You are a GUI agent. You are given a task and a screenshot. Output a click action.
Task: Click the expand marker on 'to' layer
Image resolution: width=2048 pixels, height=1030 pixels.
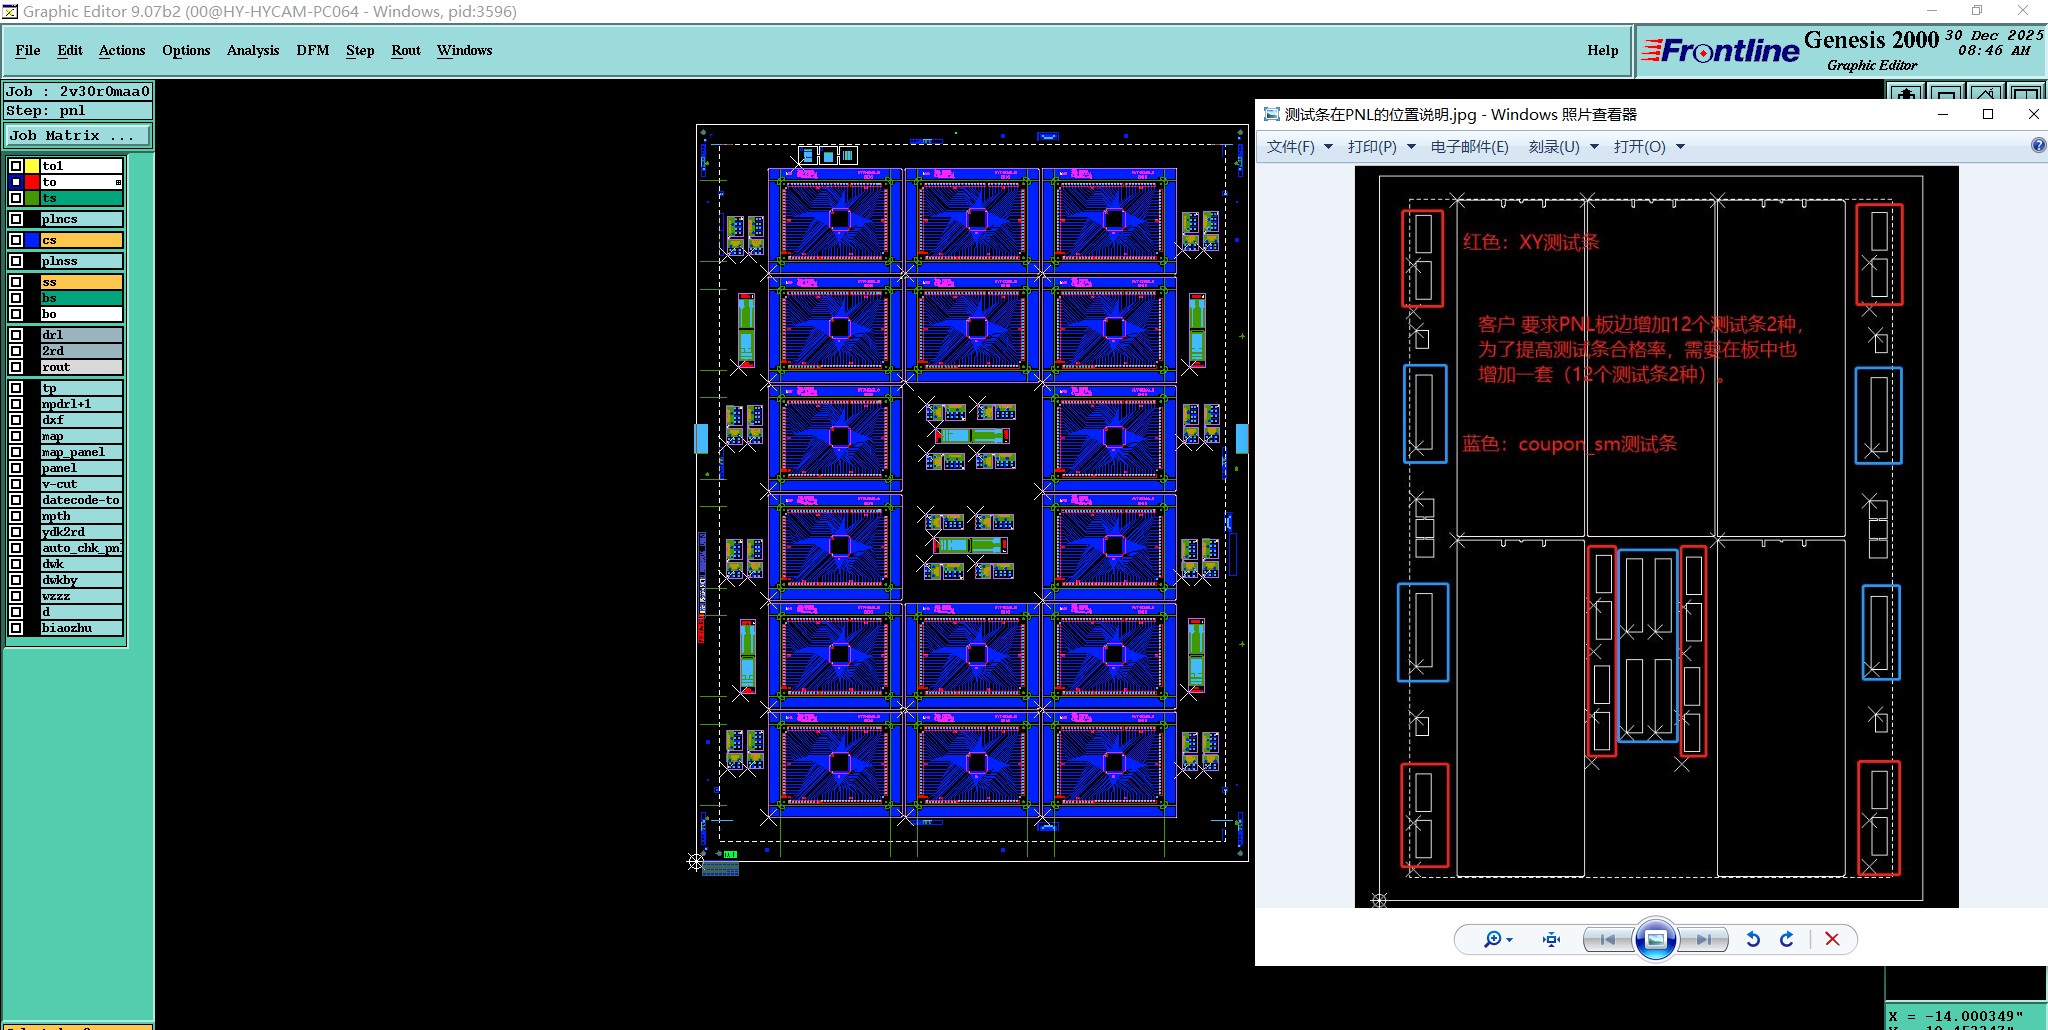pyautogui.click(x=118, y=182)
